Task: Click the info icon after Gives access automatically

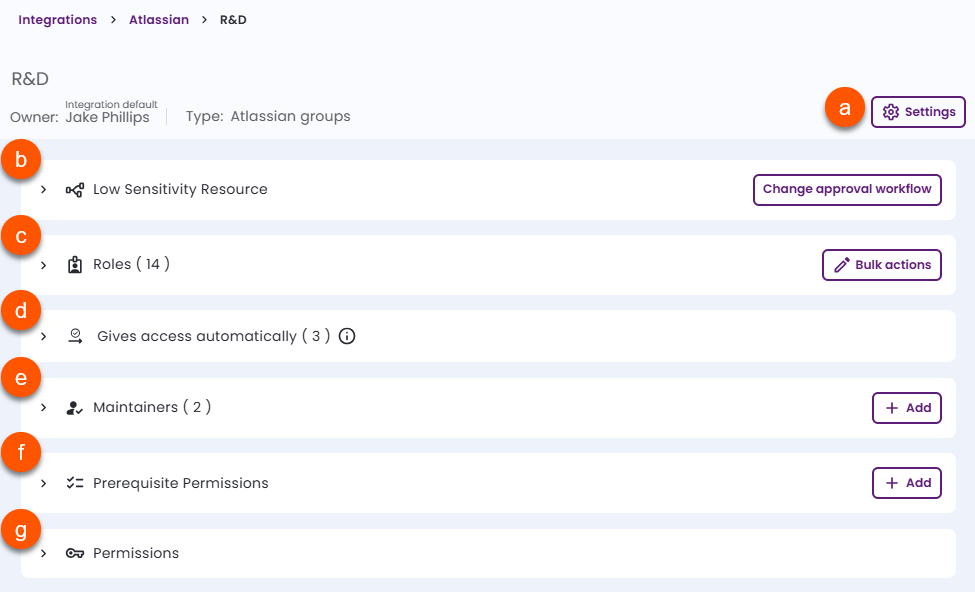Action: coord(346,336)
